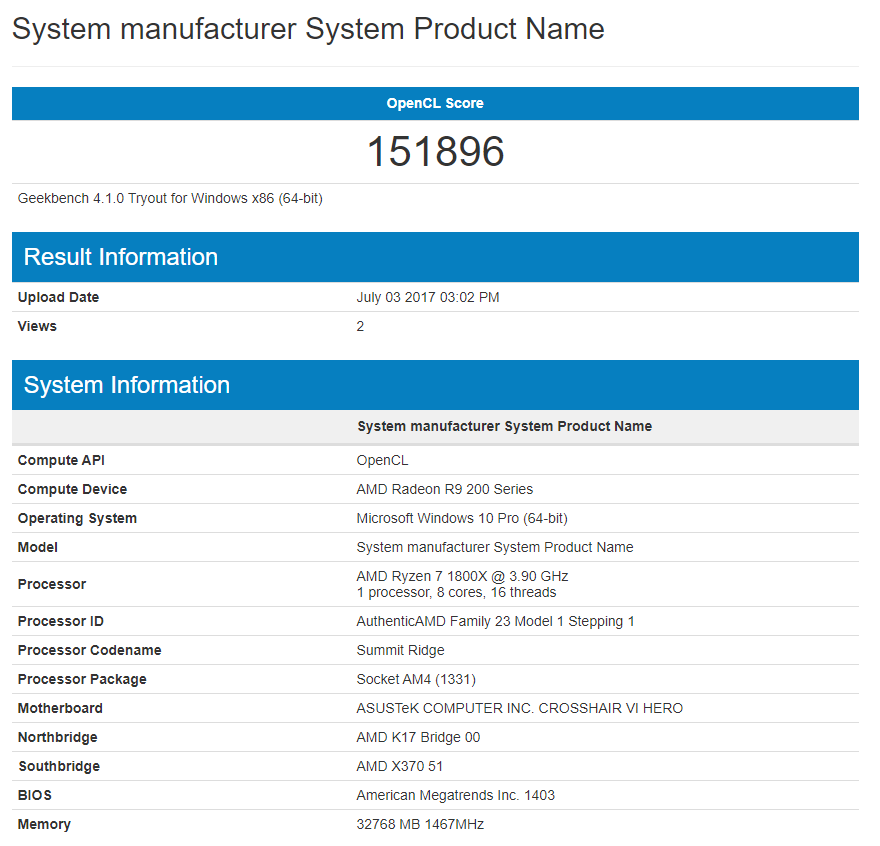Select 'AuthenticAMD Family 23 Model 1 Stepping 1'
Screen dimensions: 880x846
[x=496, y=621]
